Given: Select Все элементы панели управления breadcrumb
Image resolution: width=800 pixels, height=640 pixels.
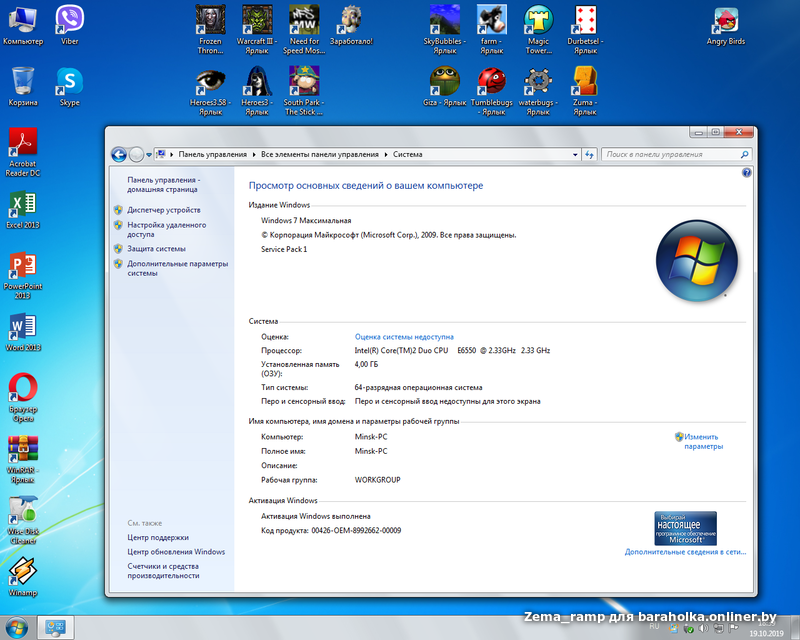Looking at the screenshot, I should pyautogui.click(x=320, y=154).
